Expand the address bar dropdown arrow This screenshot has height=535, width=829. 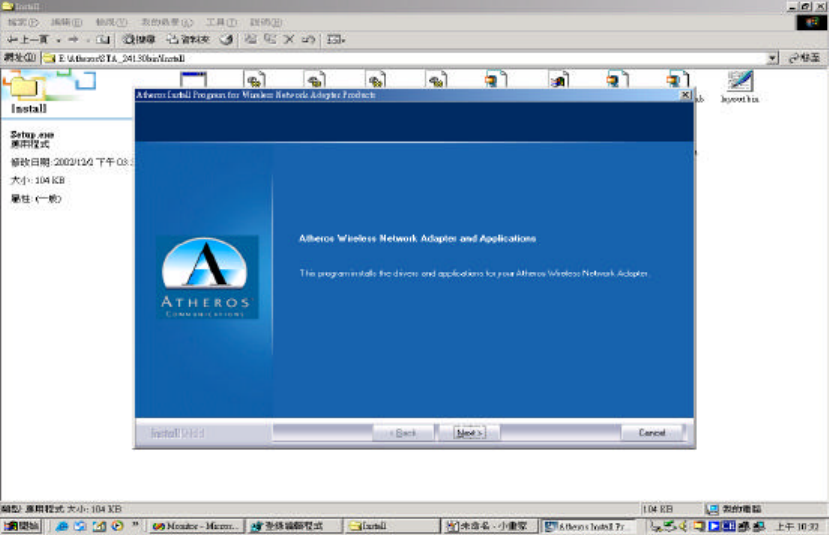tap(772, 58)
